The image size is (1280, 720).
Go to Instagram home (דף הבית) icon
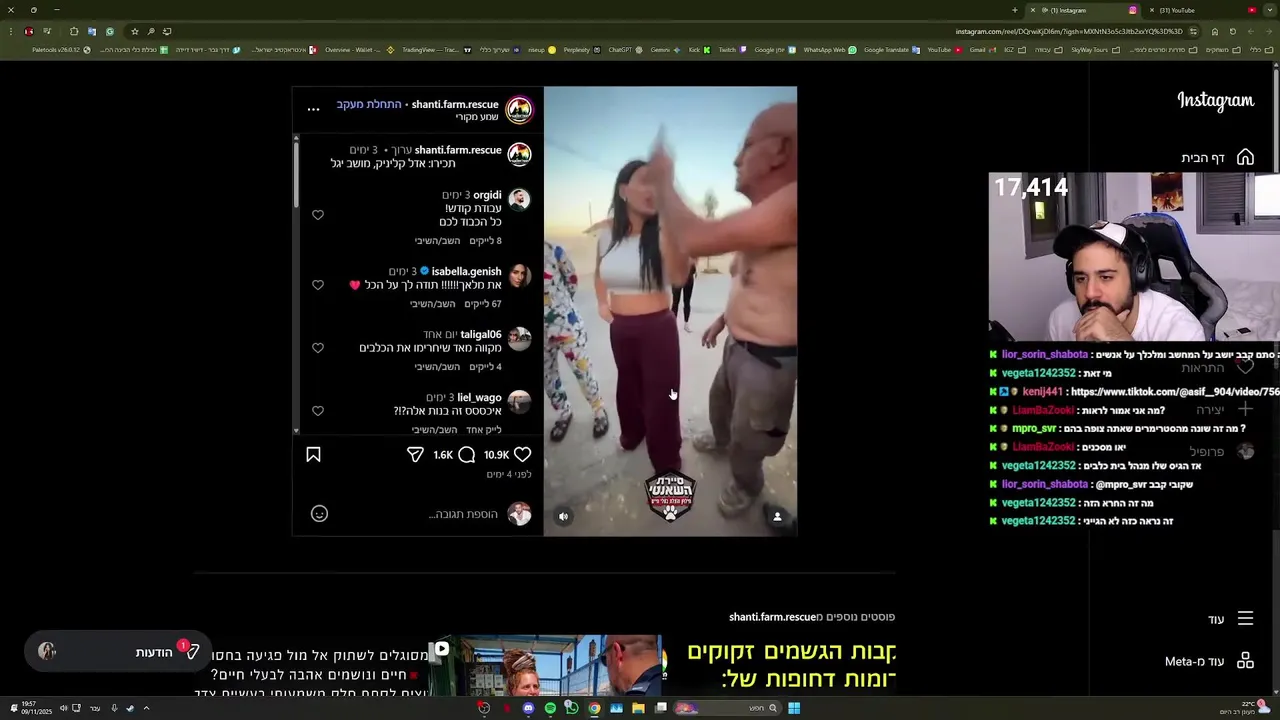[x=1245, y=157]
